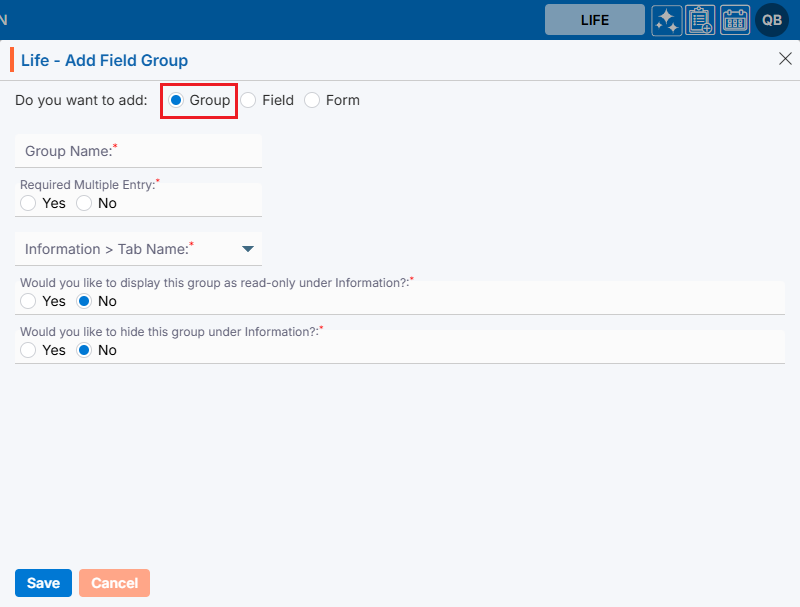
Task: Select the Group radio option
Action: click(177, 100)
